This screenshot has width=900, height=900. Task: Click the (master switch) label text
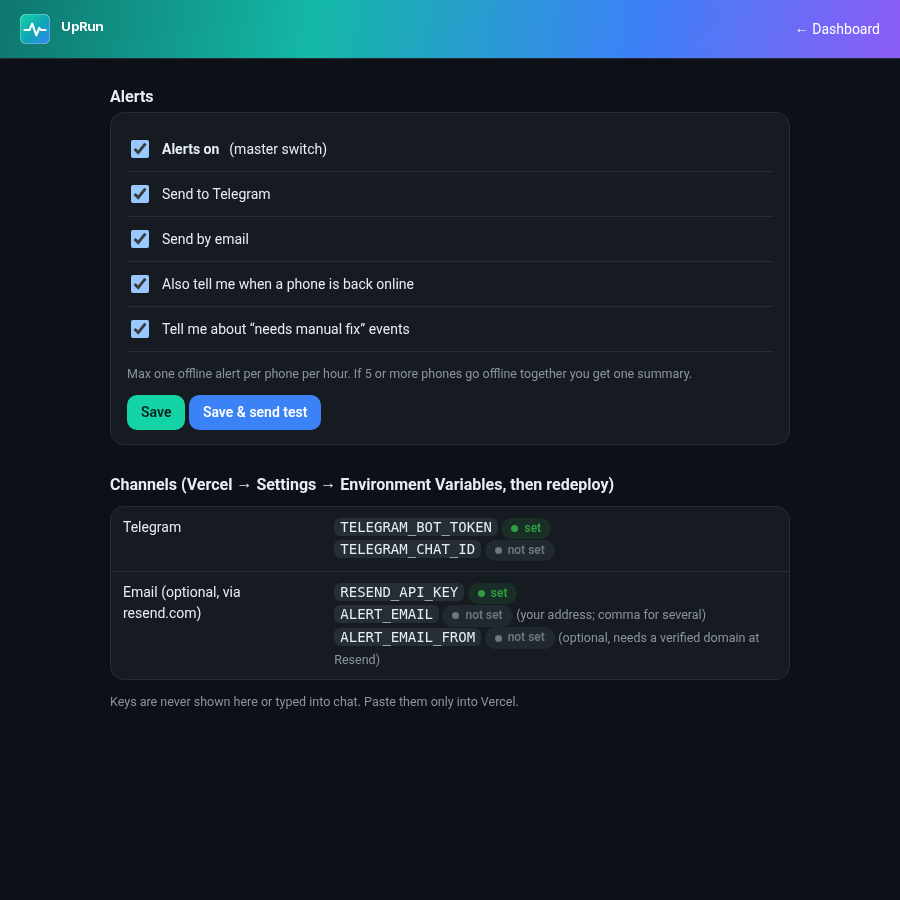278,149
